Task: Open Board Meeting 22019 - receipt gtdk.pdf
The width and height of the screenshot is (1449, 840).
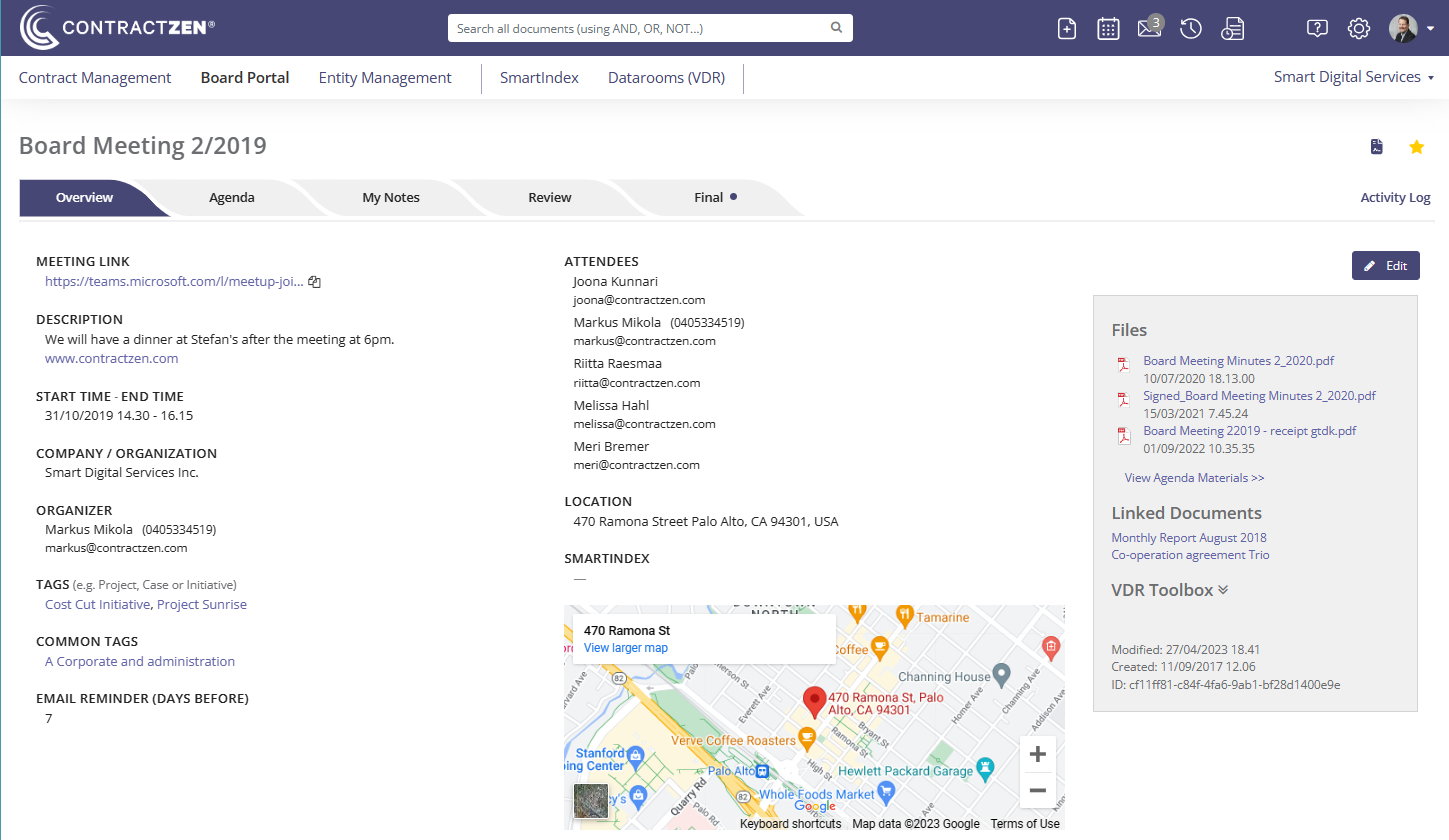Action: [1250, 431]
